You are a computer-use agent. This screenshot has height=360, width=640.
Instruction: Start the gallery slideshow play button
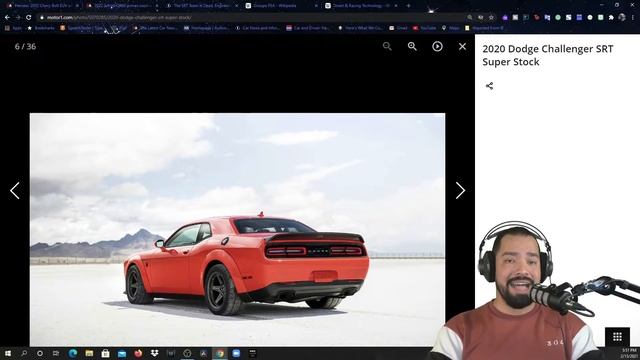(x=437, y=47)
